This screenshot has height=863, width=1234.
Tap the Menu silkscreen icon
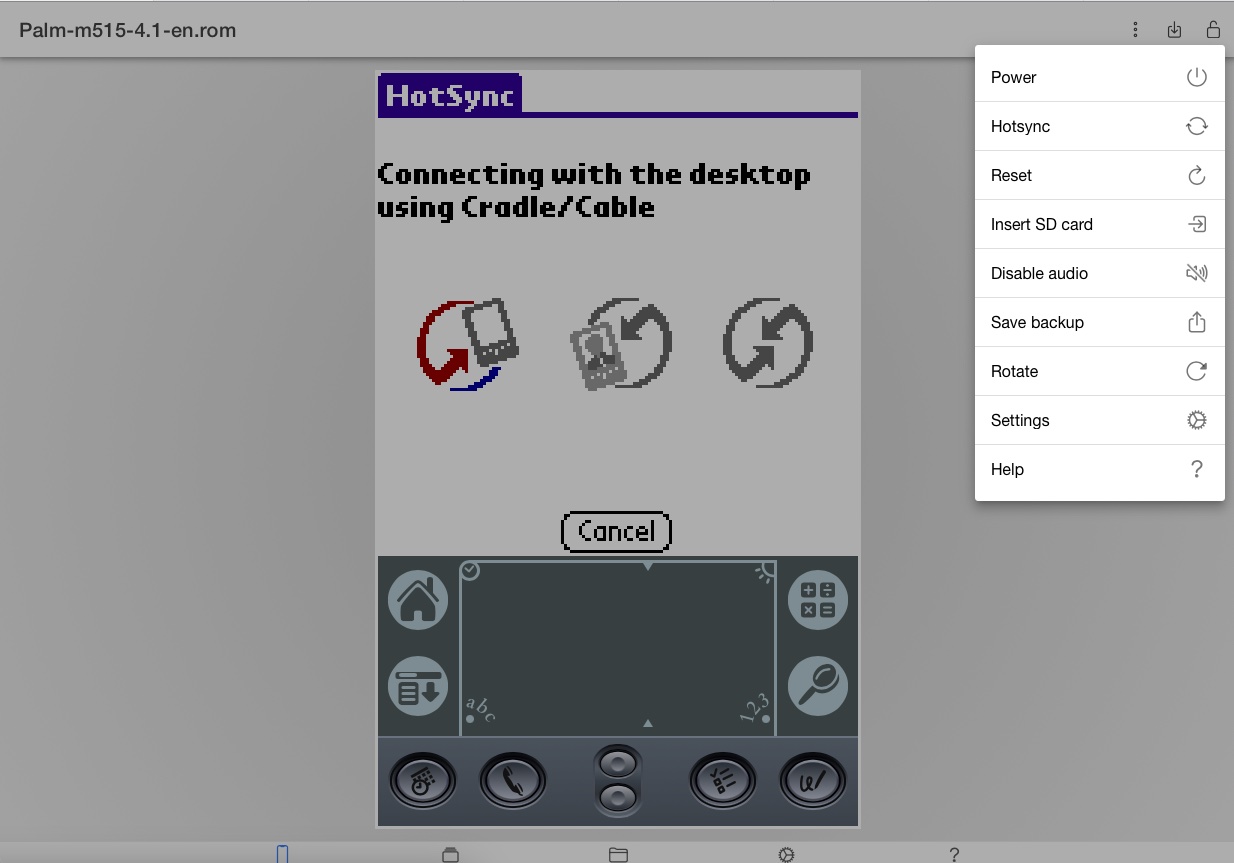418,686
